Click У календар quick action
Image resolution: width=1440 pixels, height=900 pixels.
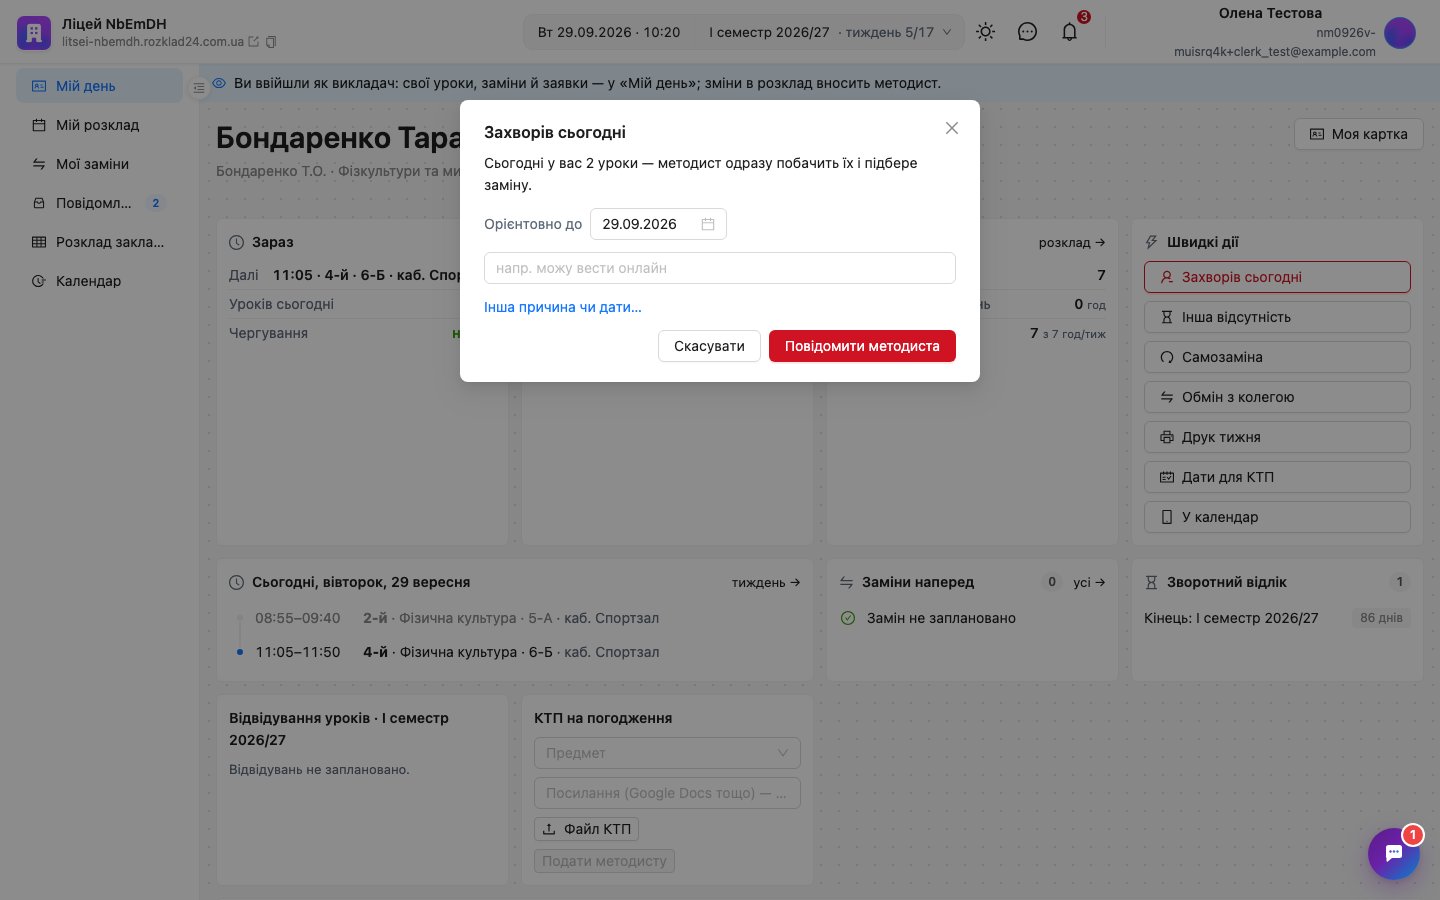pyautogui.click(x=1277, y=517)
